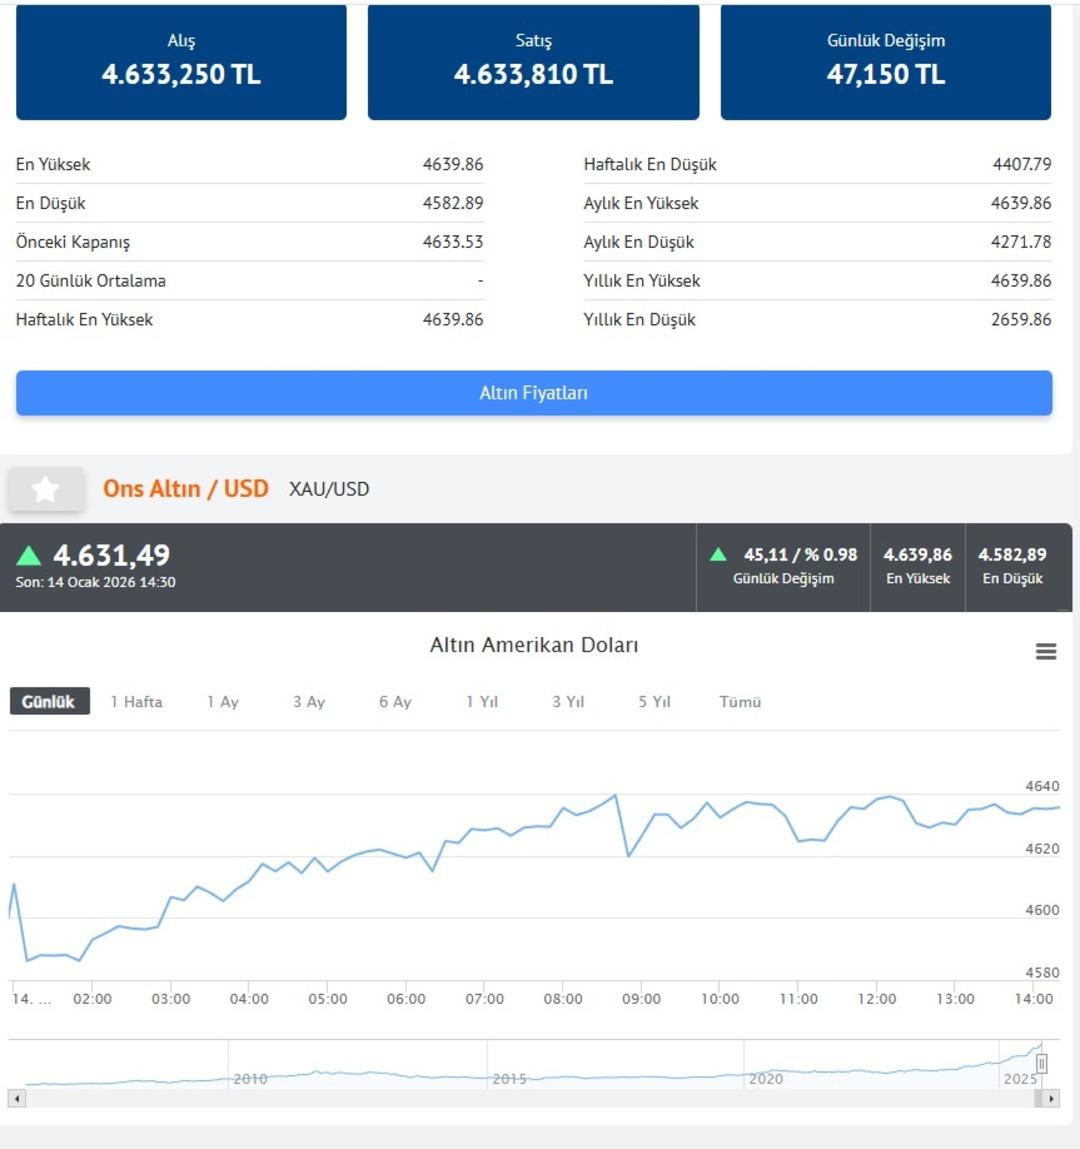Choose the 5 Yıl chart range
Viewport: 1080px width, 1149px height.
[x=654, y=702]
